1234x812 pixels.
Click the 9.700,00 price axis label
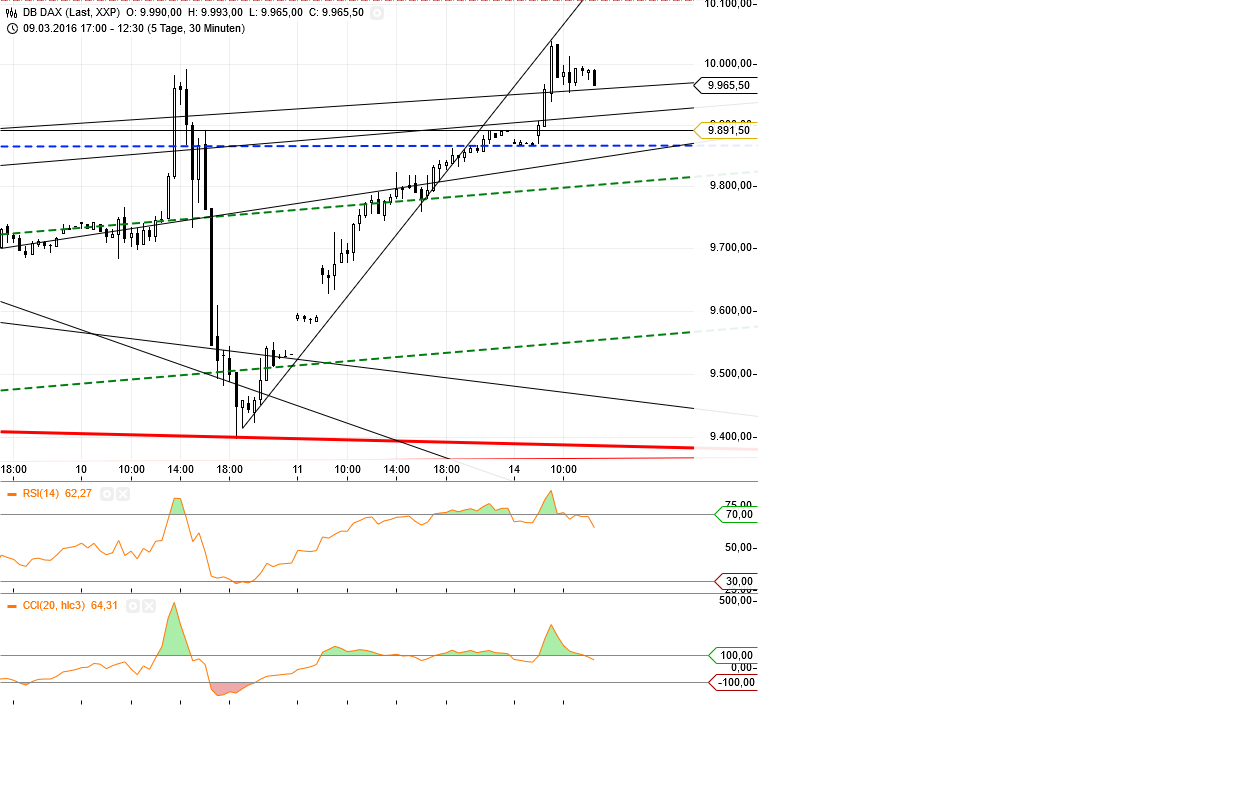732,248
